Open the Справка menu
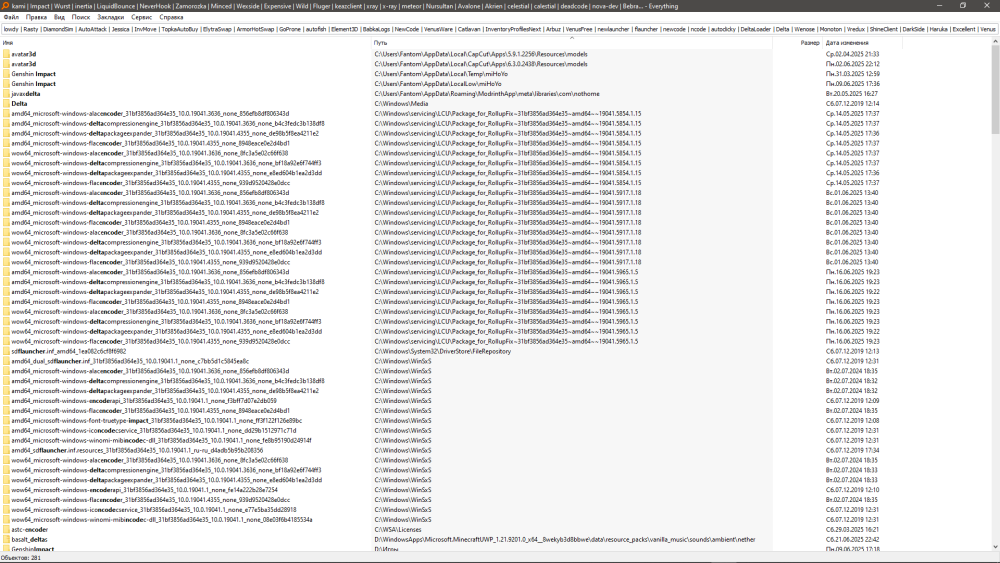The image size is (1000, 563). click(171, 17)
